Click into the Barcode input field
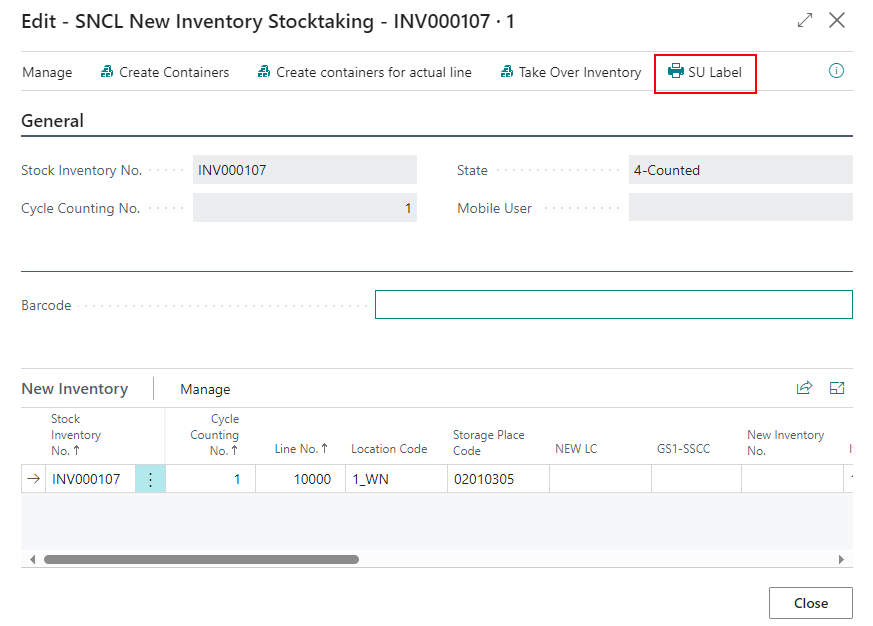Screen dimensions: 873x626 click(x=613, y=305)
